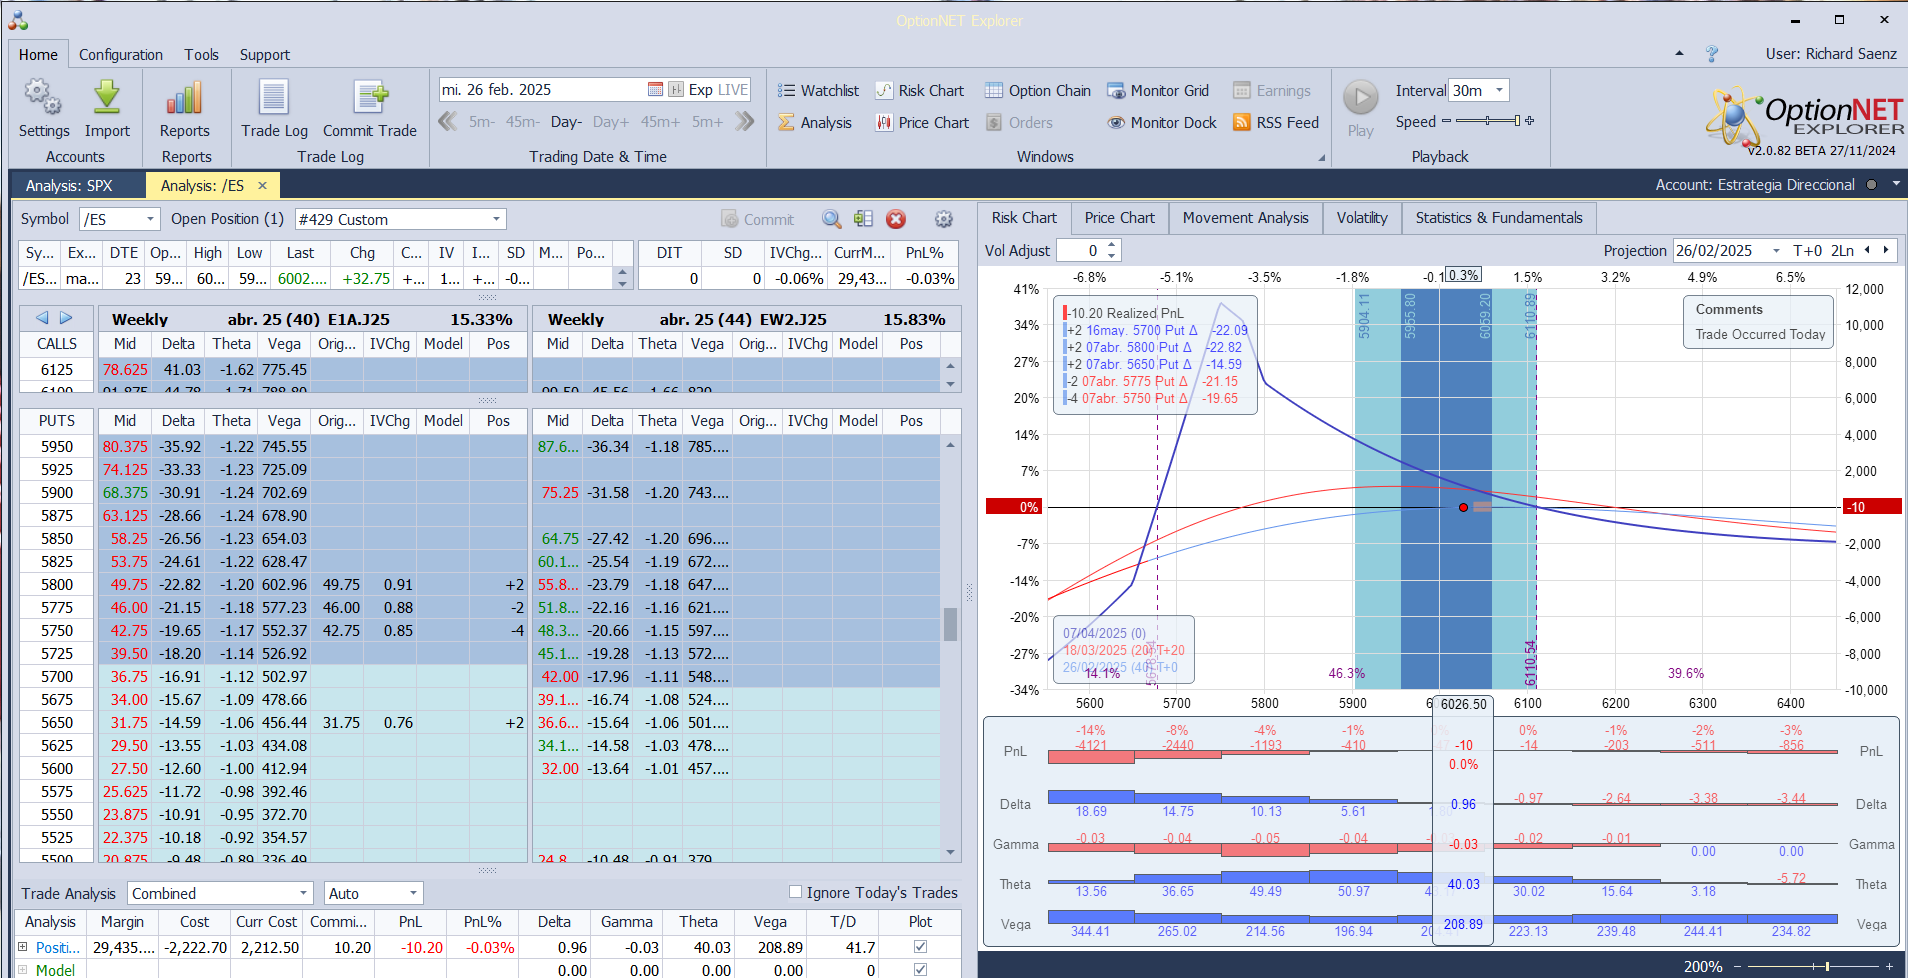Expand the Model row in Trade Analysis
1908x978 pixels.
pyautogui.click(x=23, y=969)
